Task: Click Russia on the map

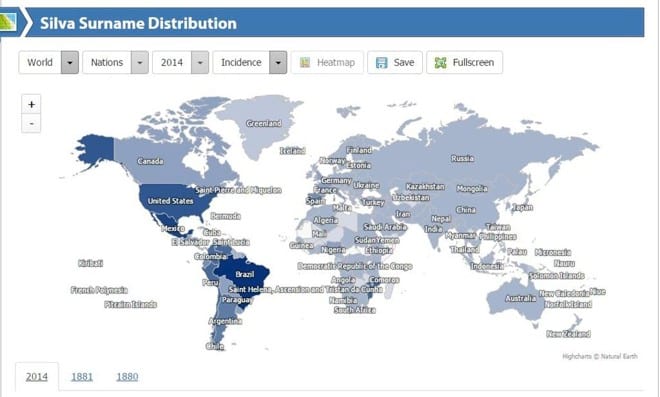Action: click(x=462, y=158)
